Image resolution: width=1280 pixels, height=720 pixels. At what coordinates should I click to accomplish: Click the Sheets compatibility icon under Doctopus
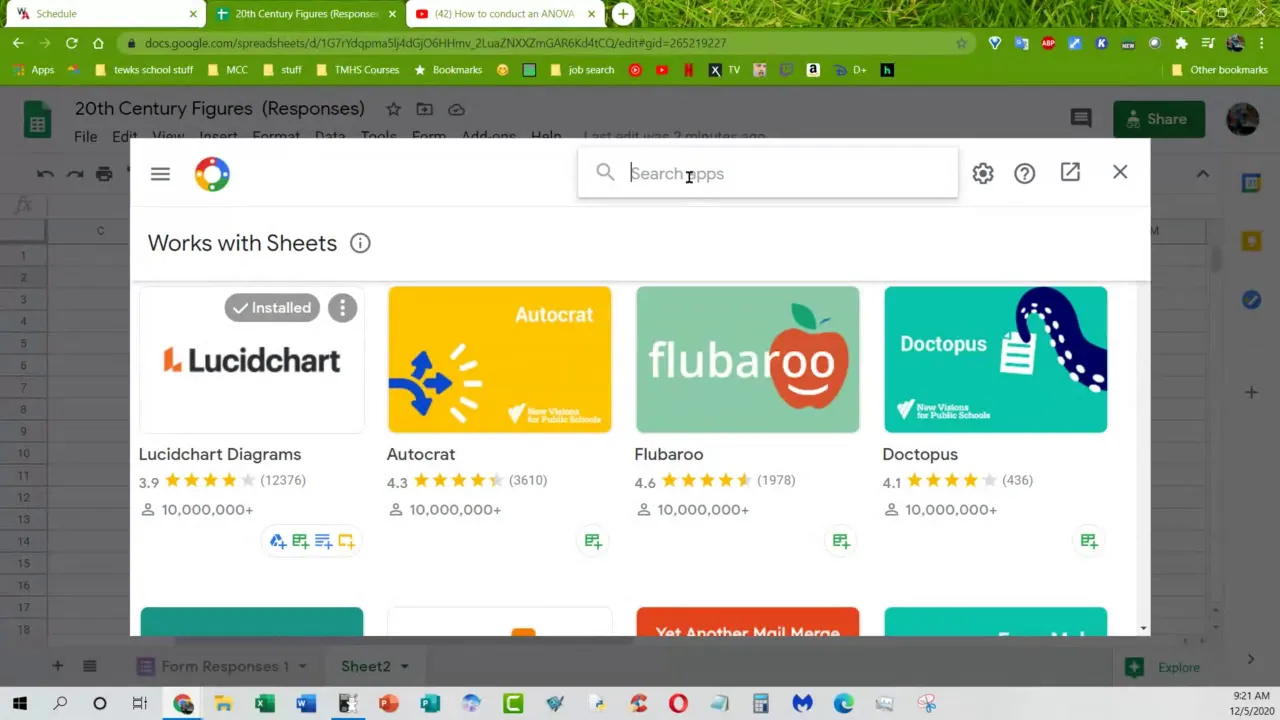(x=1089, y=541)
